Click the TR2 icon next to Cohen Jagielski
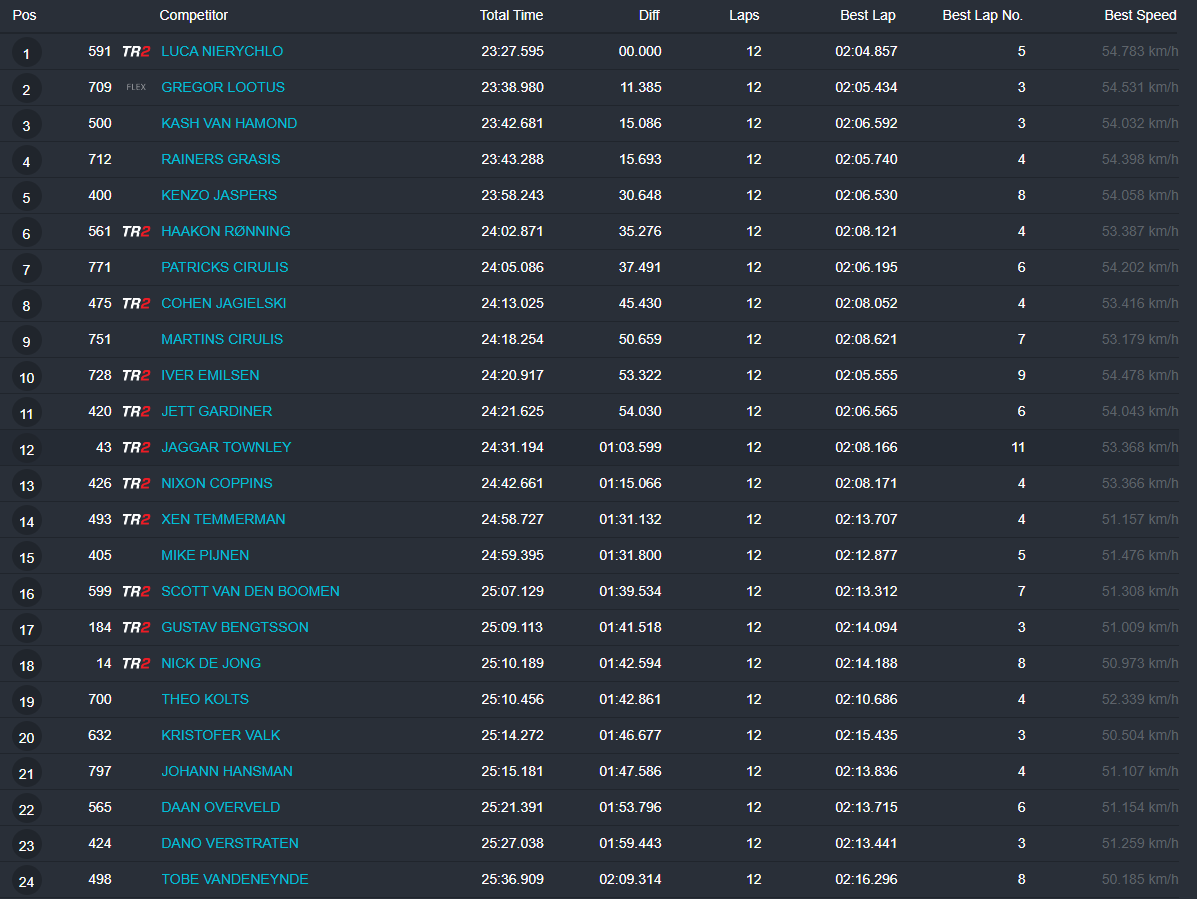 coord(136,304)
